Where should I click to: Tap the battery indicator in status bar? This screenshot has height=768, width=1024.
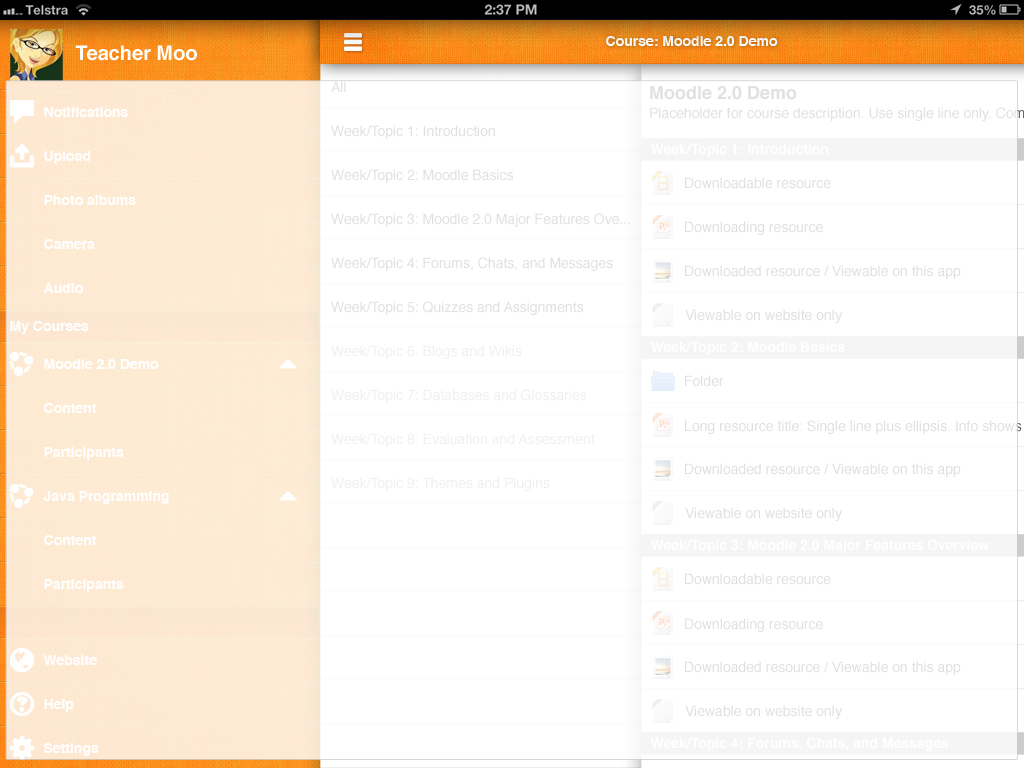pos(1009,10)
